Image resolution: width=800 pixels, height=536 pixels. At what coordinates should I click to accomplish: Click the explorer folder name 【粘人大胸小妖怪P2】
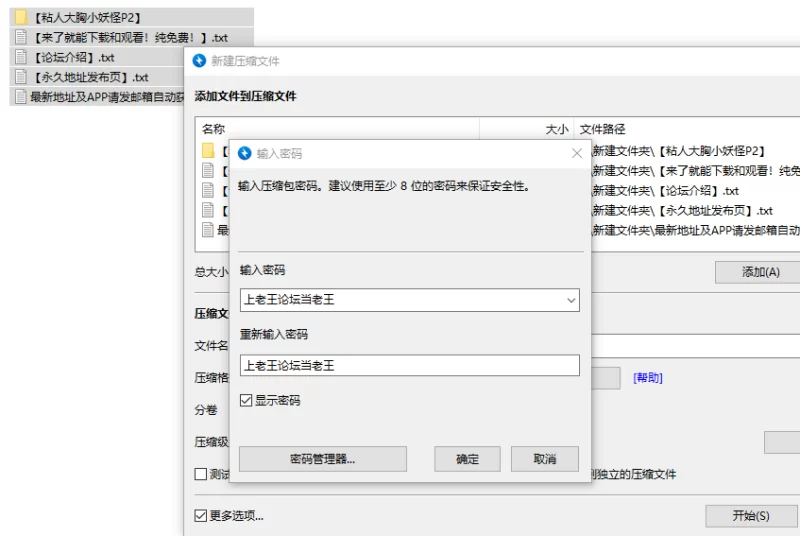[87, 17]
